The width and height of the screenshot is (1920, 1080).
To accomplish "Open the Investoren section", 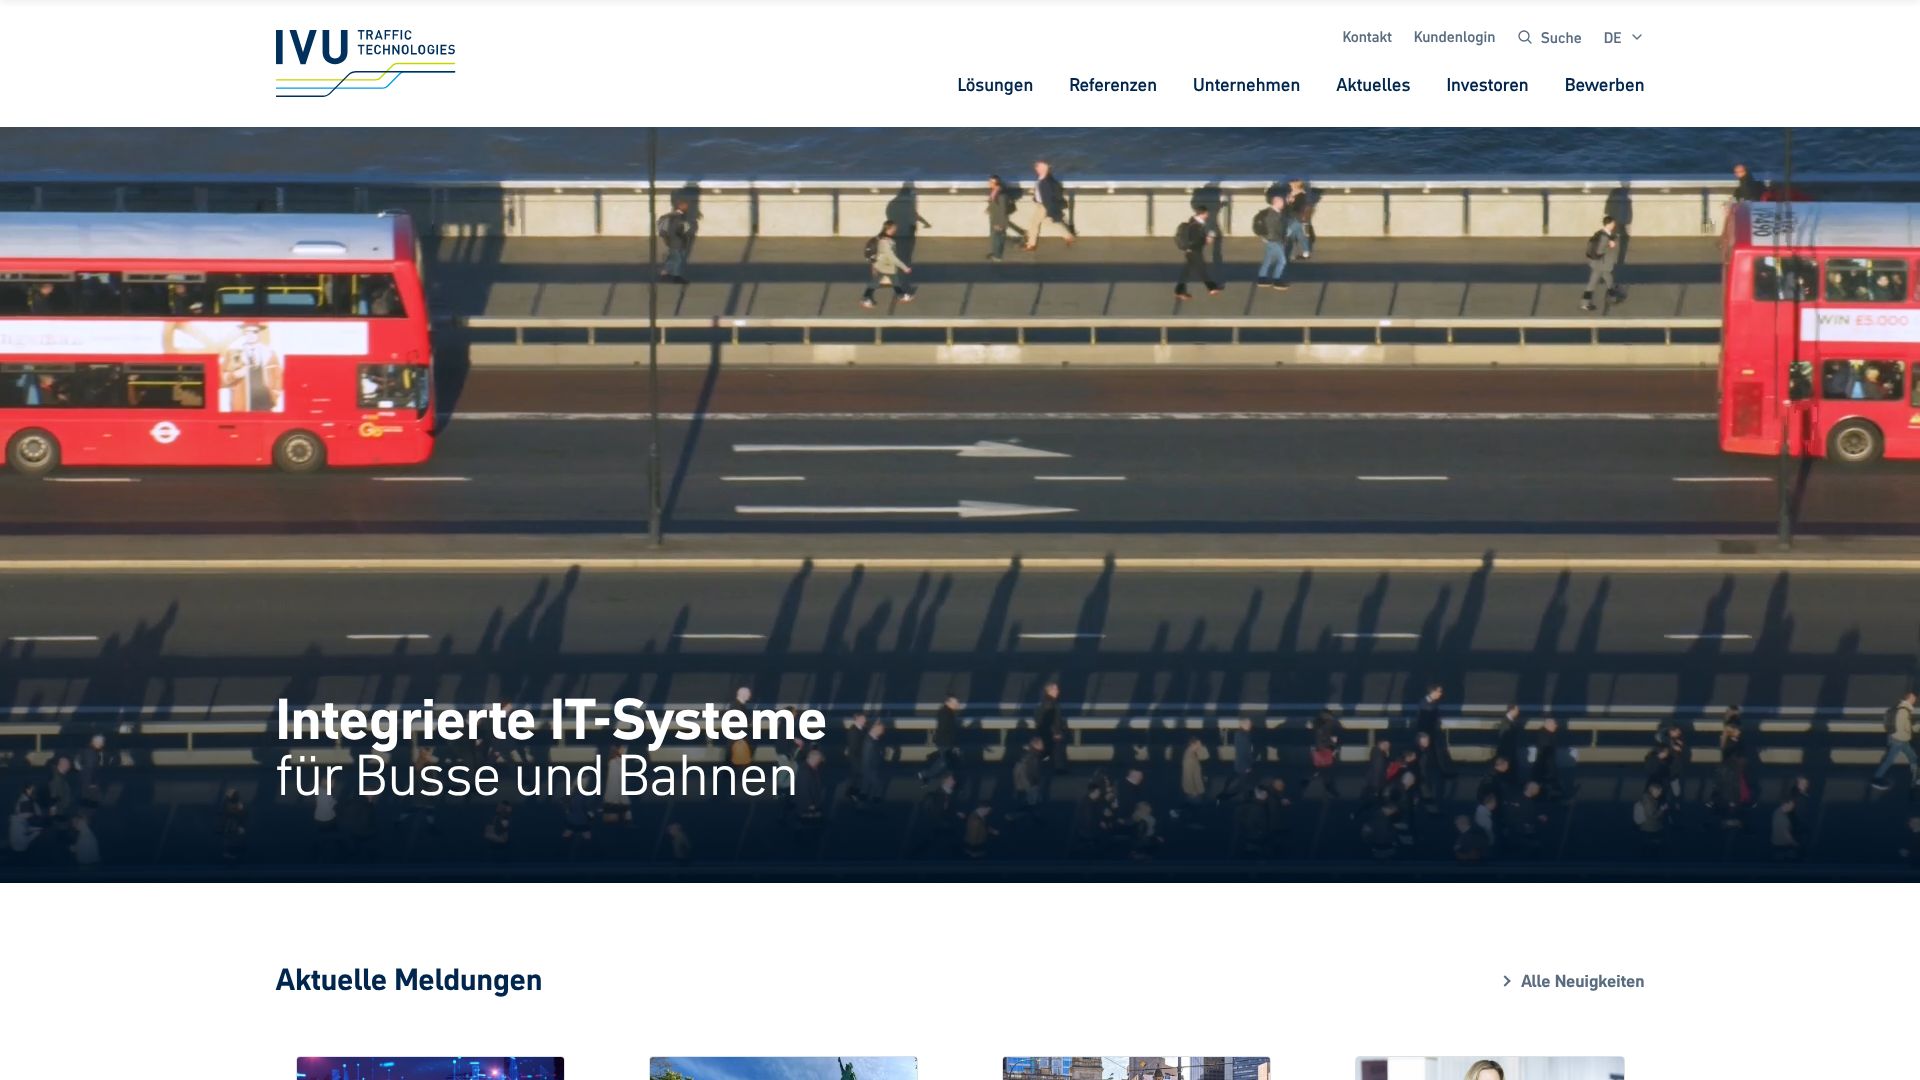I will click(x=1486, y=85).
